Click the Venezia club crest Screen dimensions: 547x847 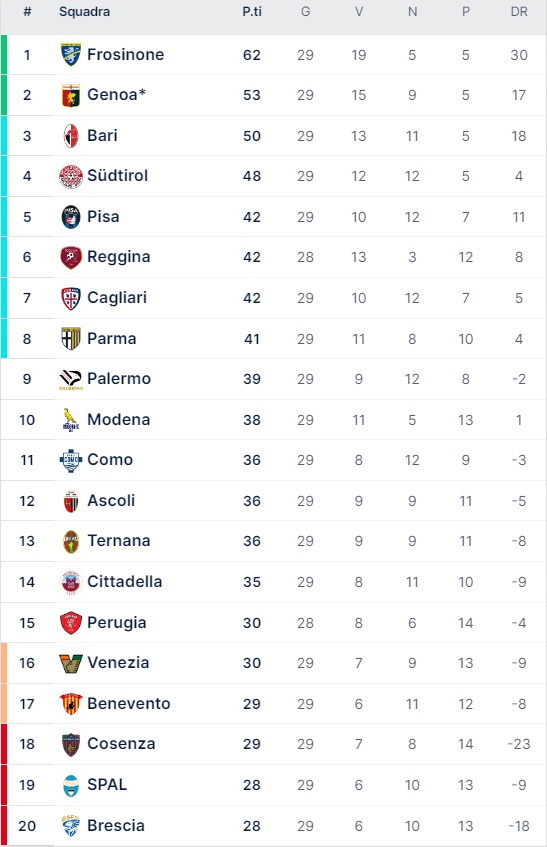click(71, 663)
